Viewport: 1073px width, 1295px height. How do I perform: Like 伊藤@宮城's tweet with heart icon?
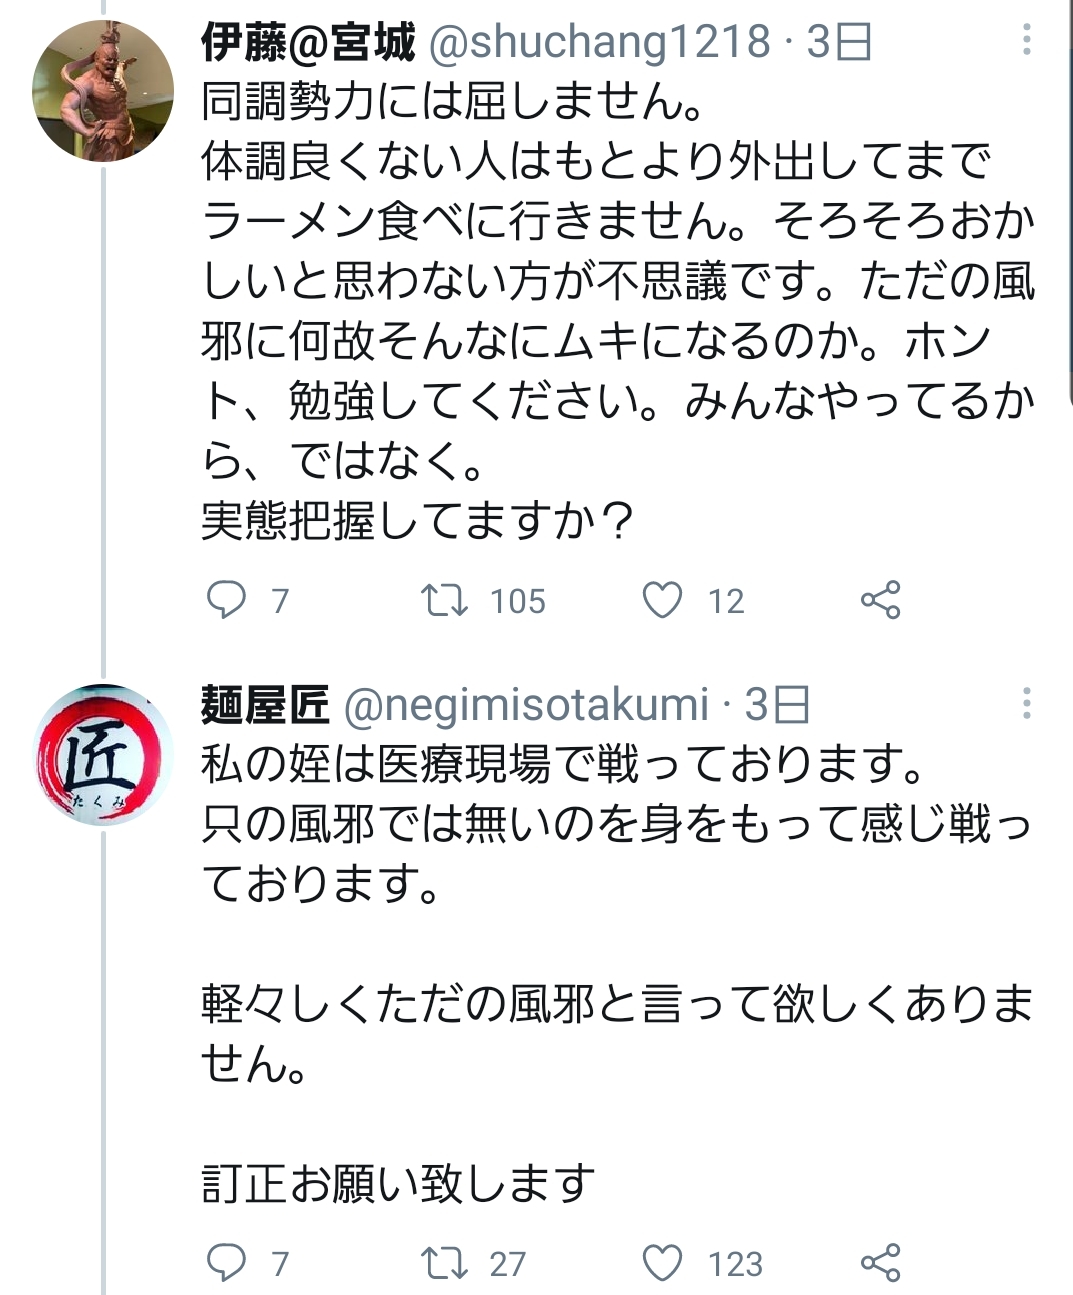(x=662, y=600)
